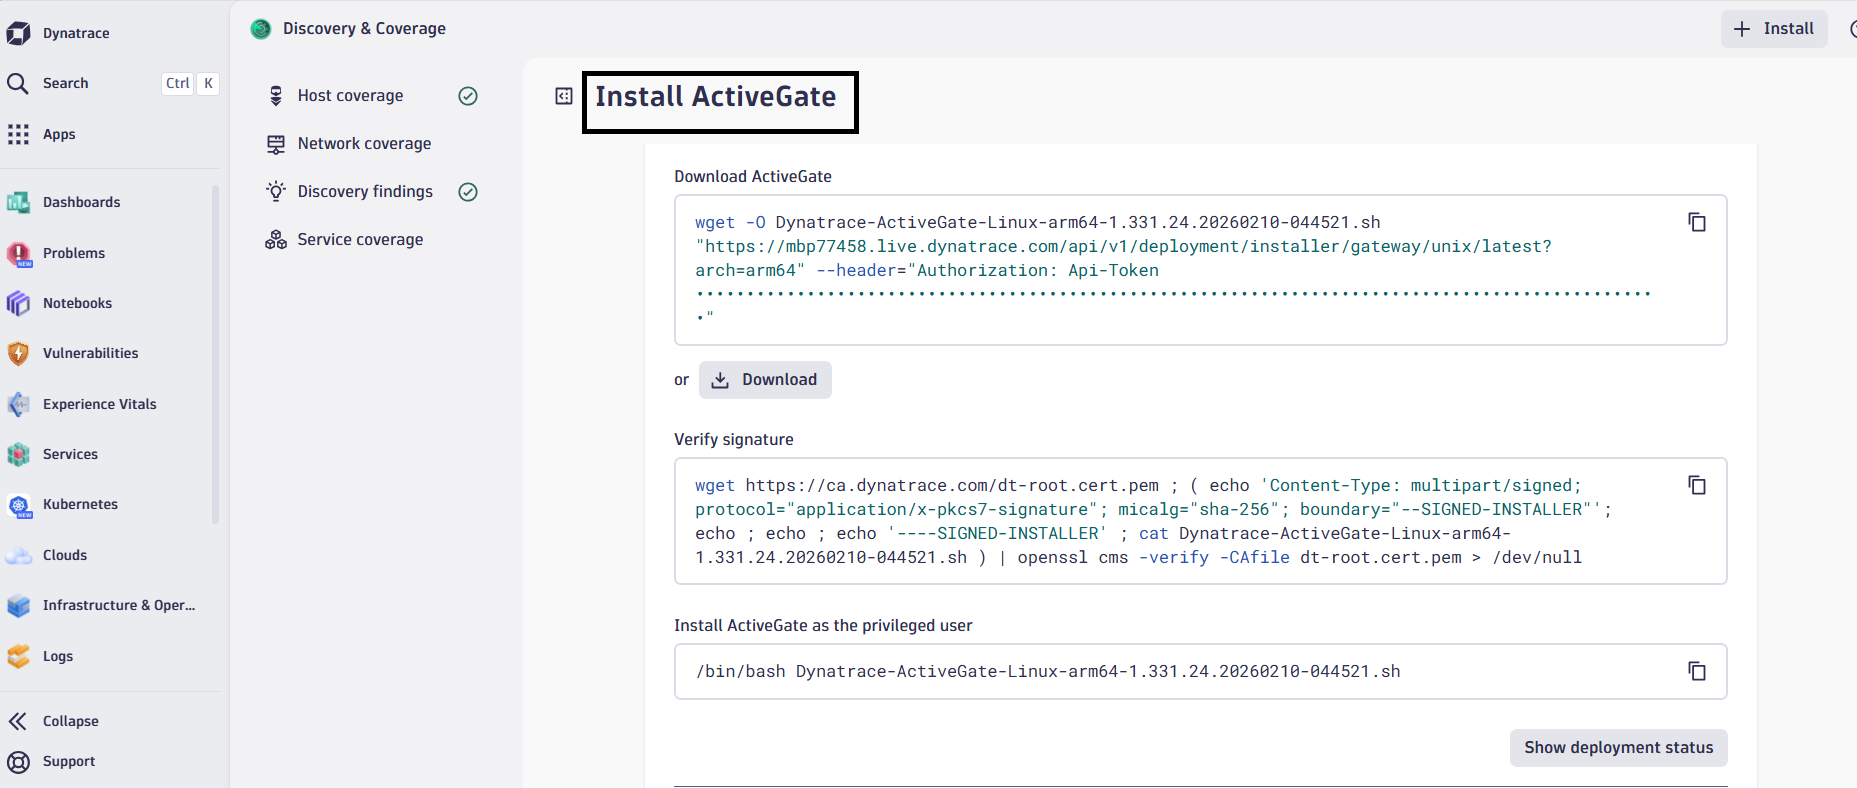Click the Collapse double-chevron icon

[x=18, y=721]
